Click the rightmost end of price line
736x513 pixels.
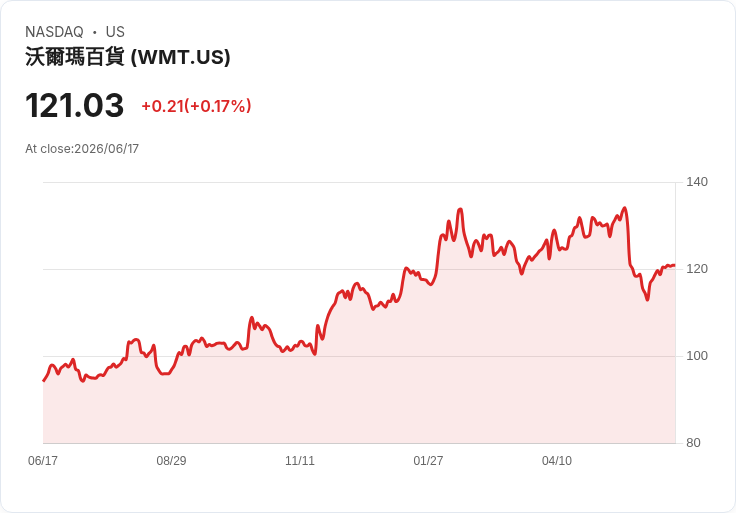coord(675,265)
